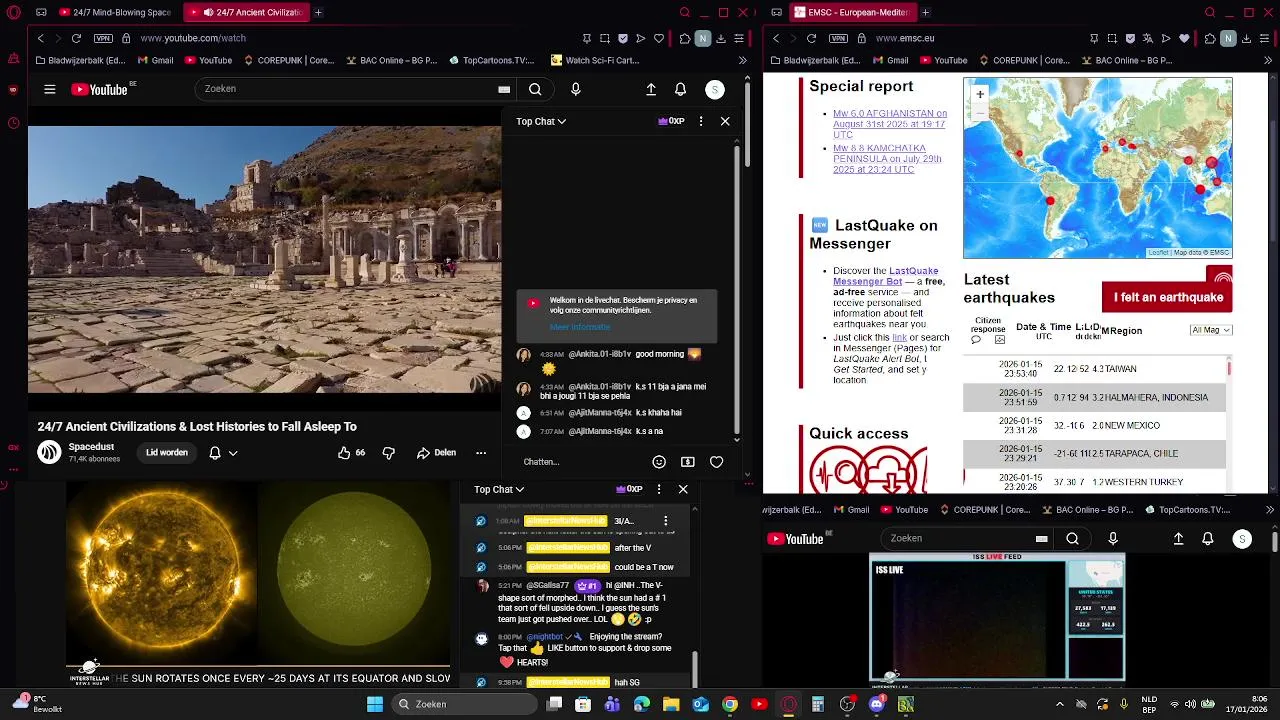This screenshot has width=1280, height=720.
Task: Share the video with the Delen button
Action: coord(437,452)
